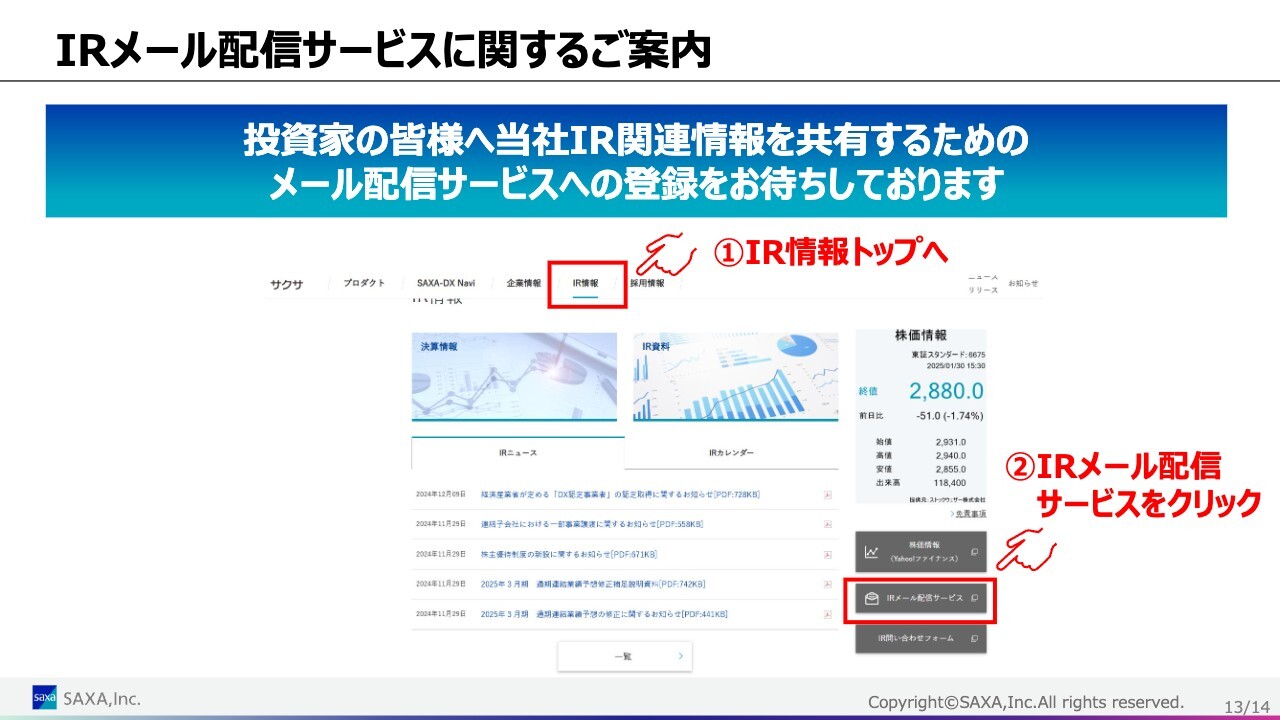Click the IRメール配信サービス button
The height and width of the screenshot is (720, 1280).
pos(921,598)
